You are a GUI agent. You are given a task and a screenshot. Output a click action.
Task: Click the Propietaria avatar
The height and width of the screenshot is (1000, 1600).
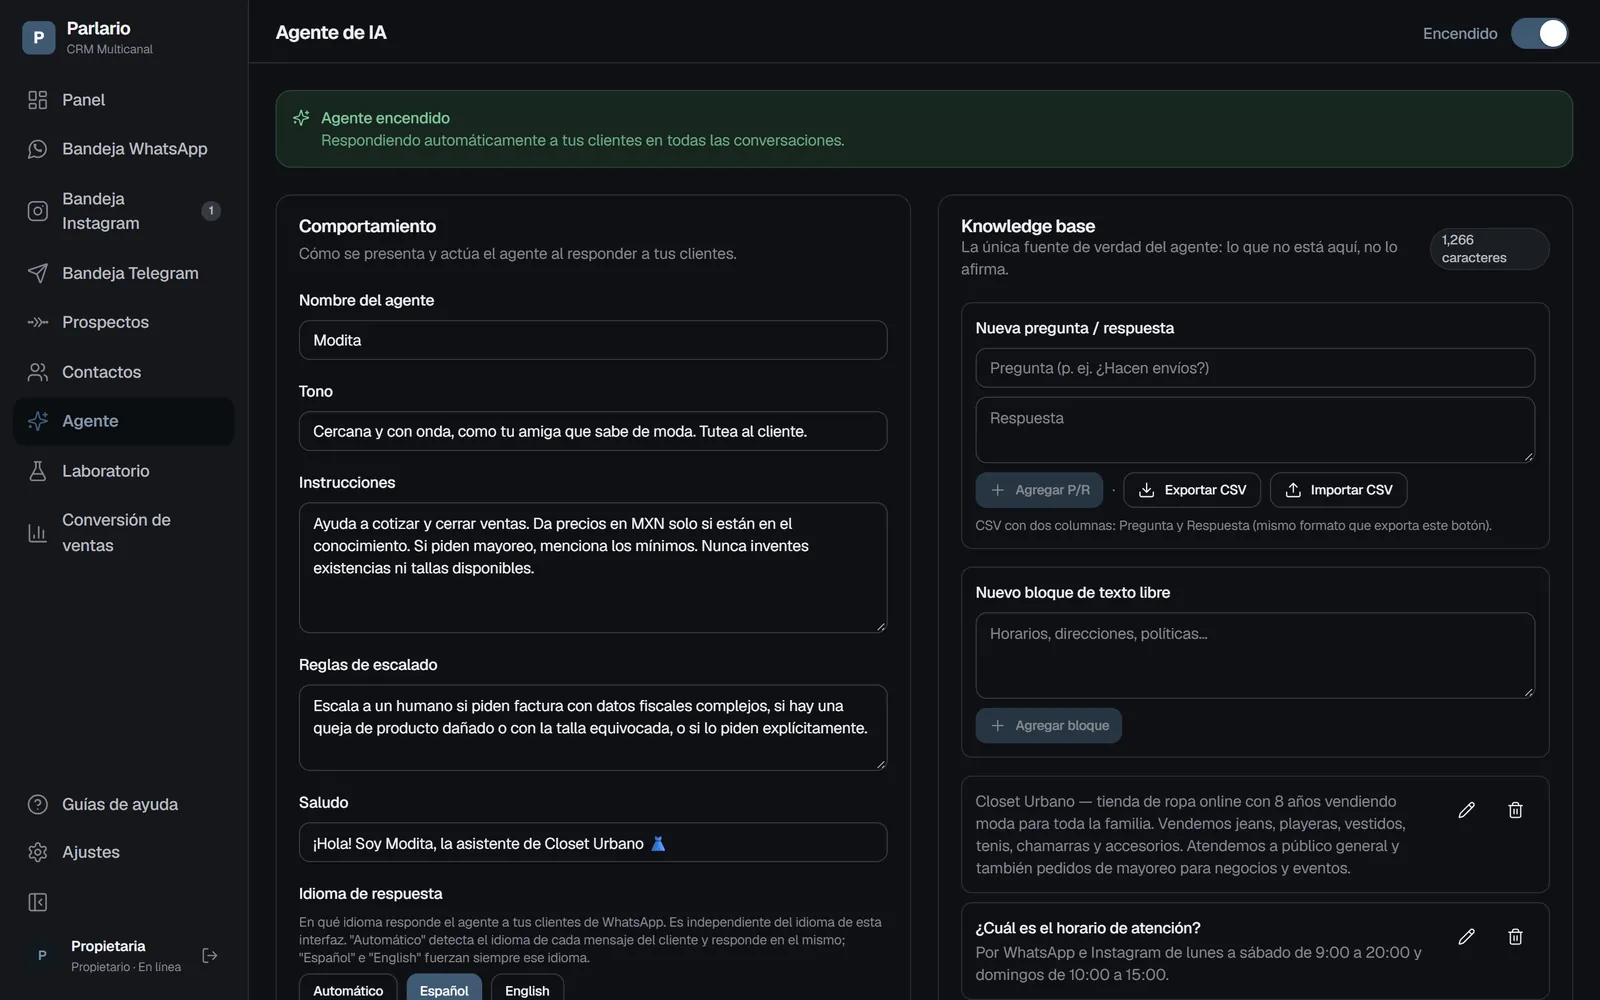point(42,956)
